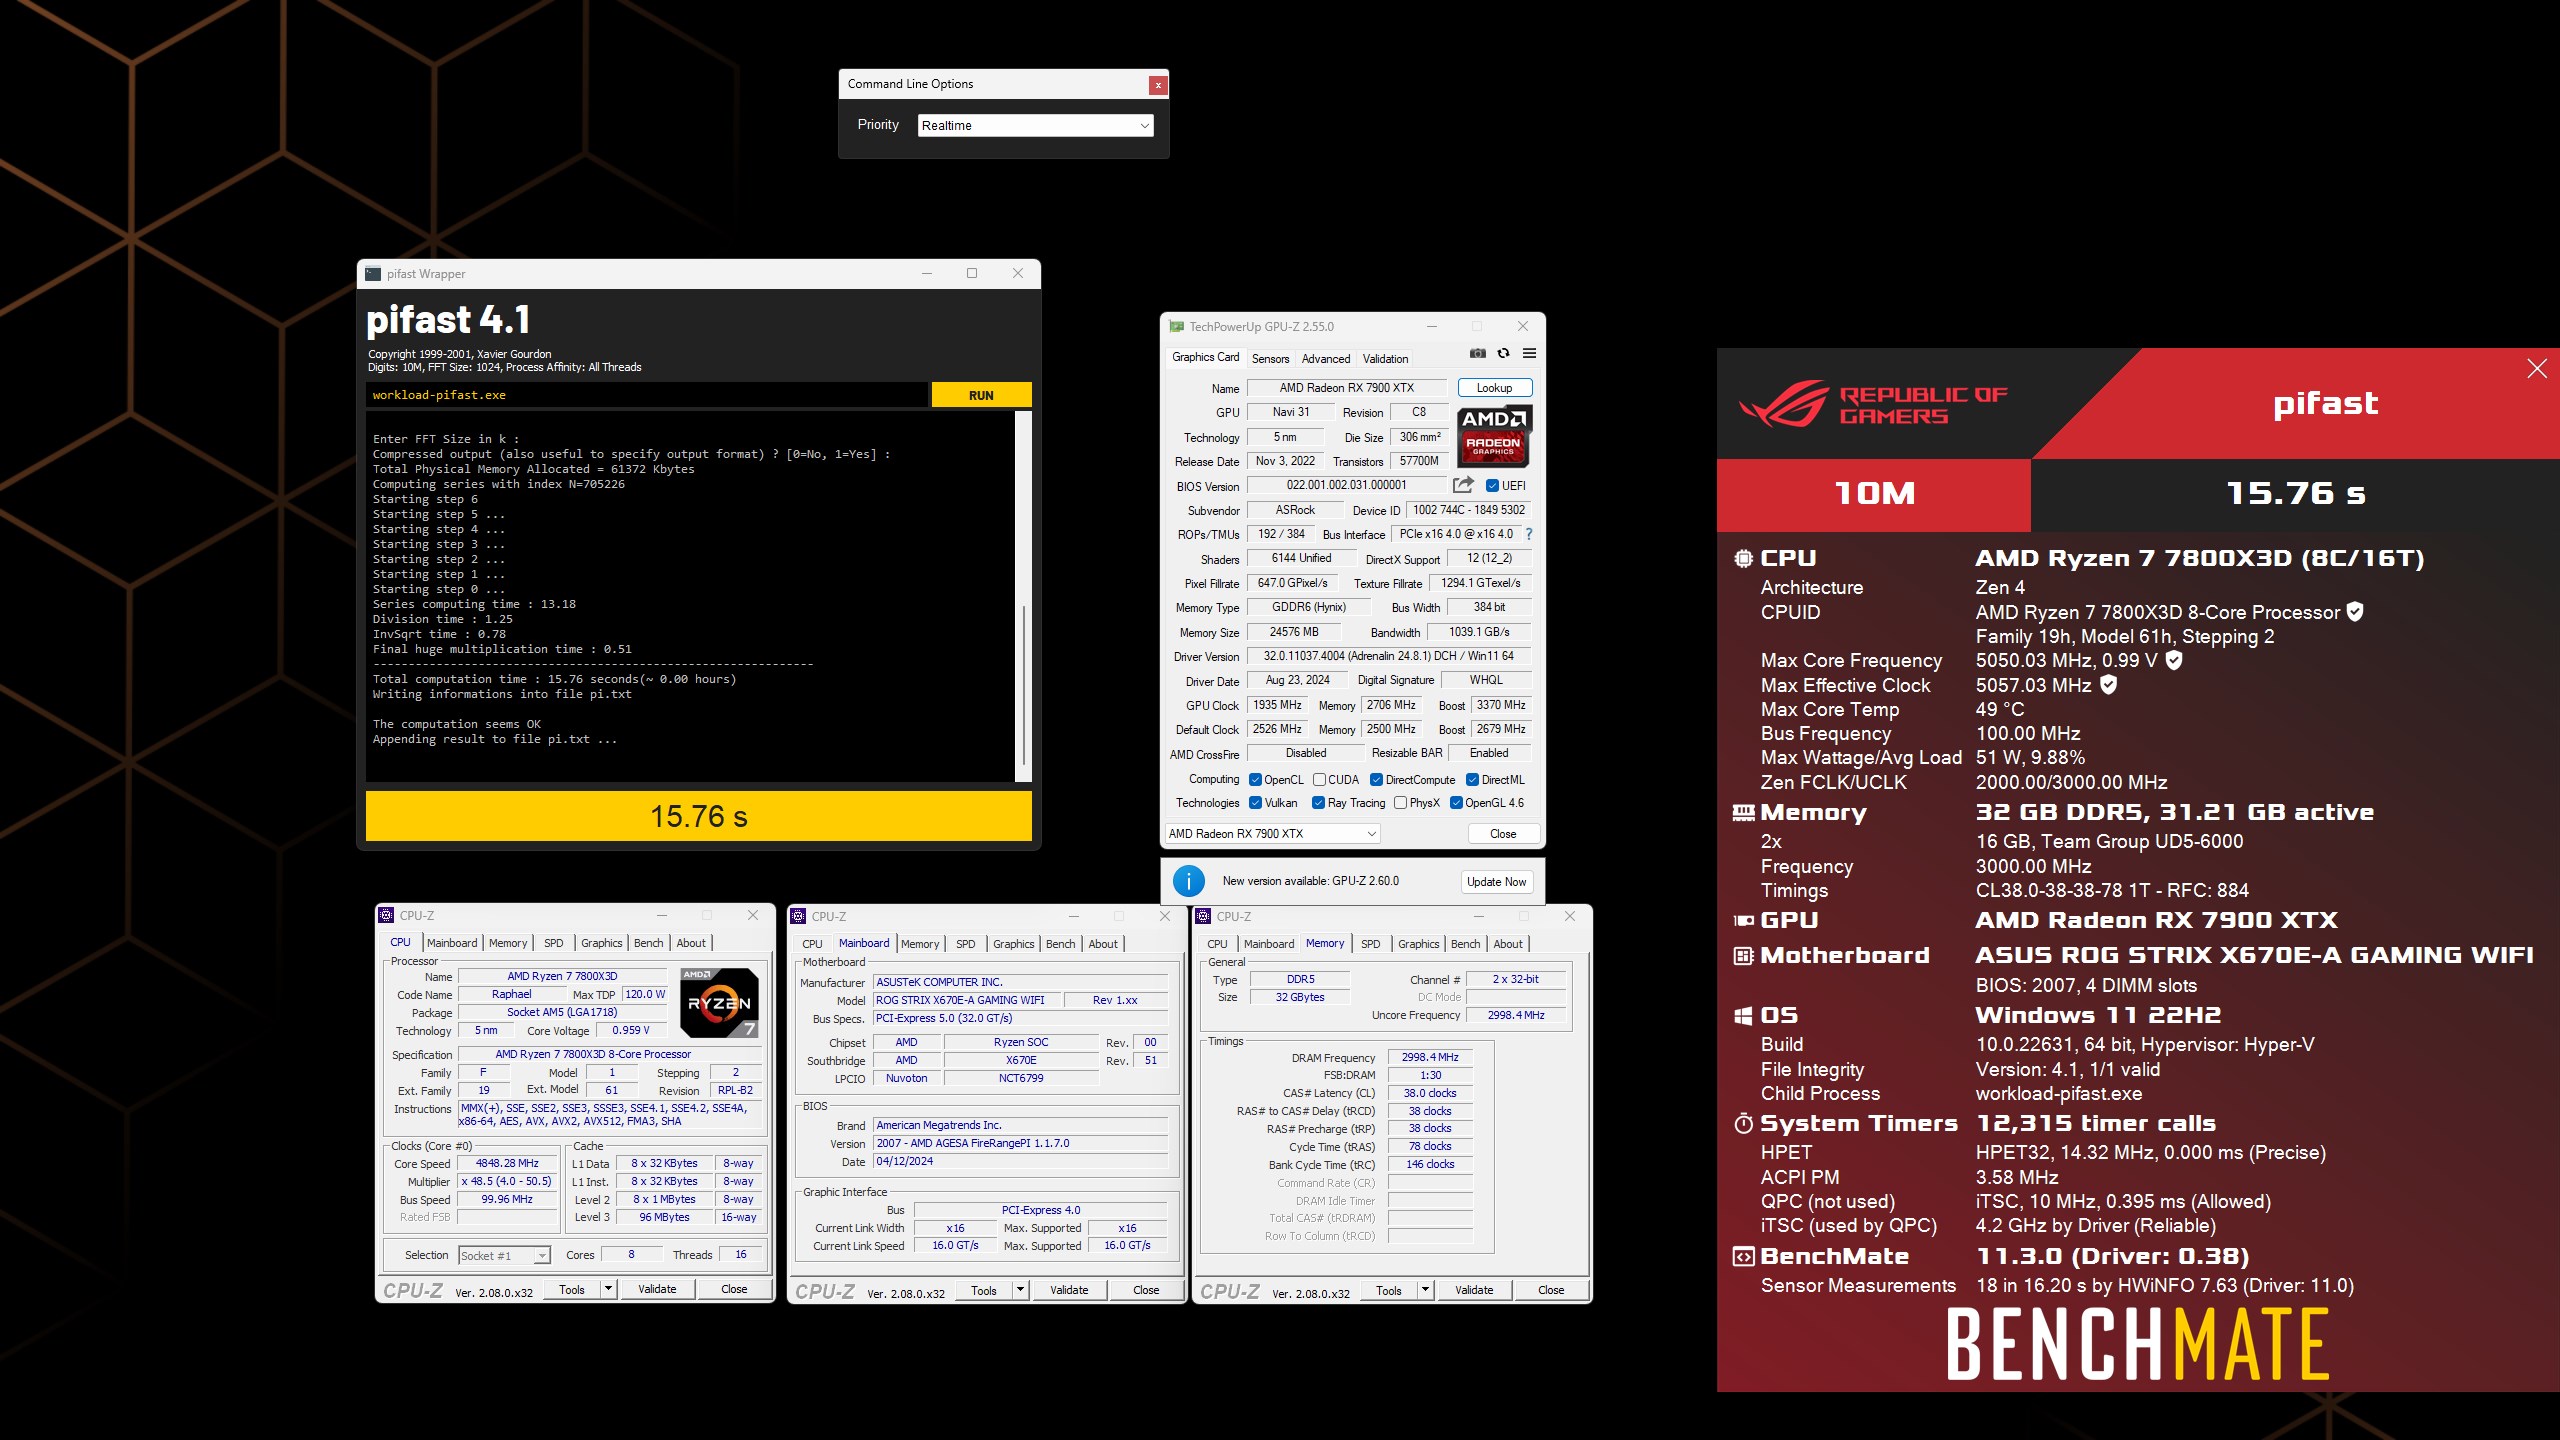Image resolution: width=2560 pixels, height=1440 pixels.
Task: Click the Ryzen 7 logo in CPU-Z
Action: click(x=719, y=1002)
